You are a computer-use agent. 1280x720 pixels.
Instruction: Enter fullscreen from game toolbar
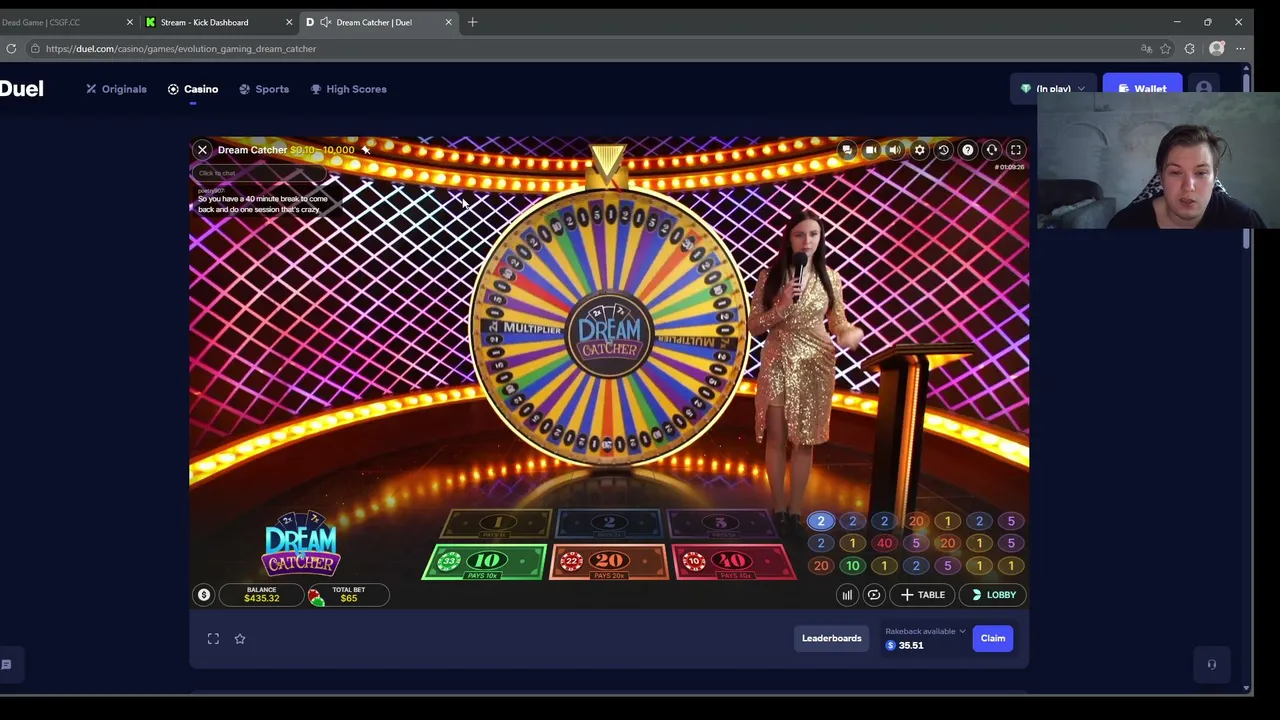[1015, 150]
